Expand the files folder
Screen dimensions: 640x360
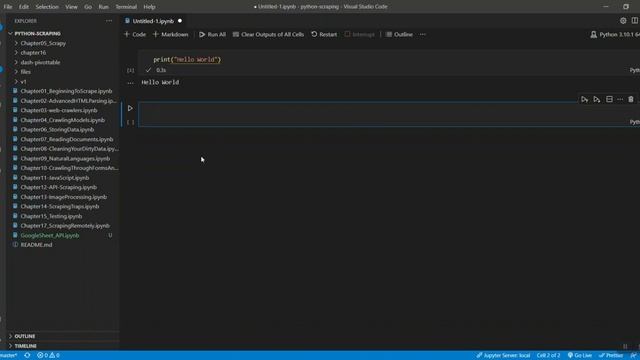(x=25, y=72)
